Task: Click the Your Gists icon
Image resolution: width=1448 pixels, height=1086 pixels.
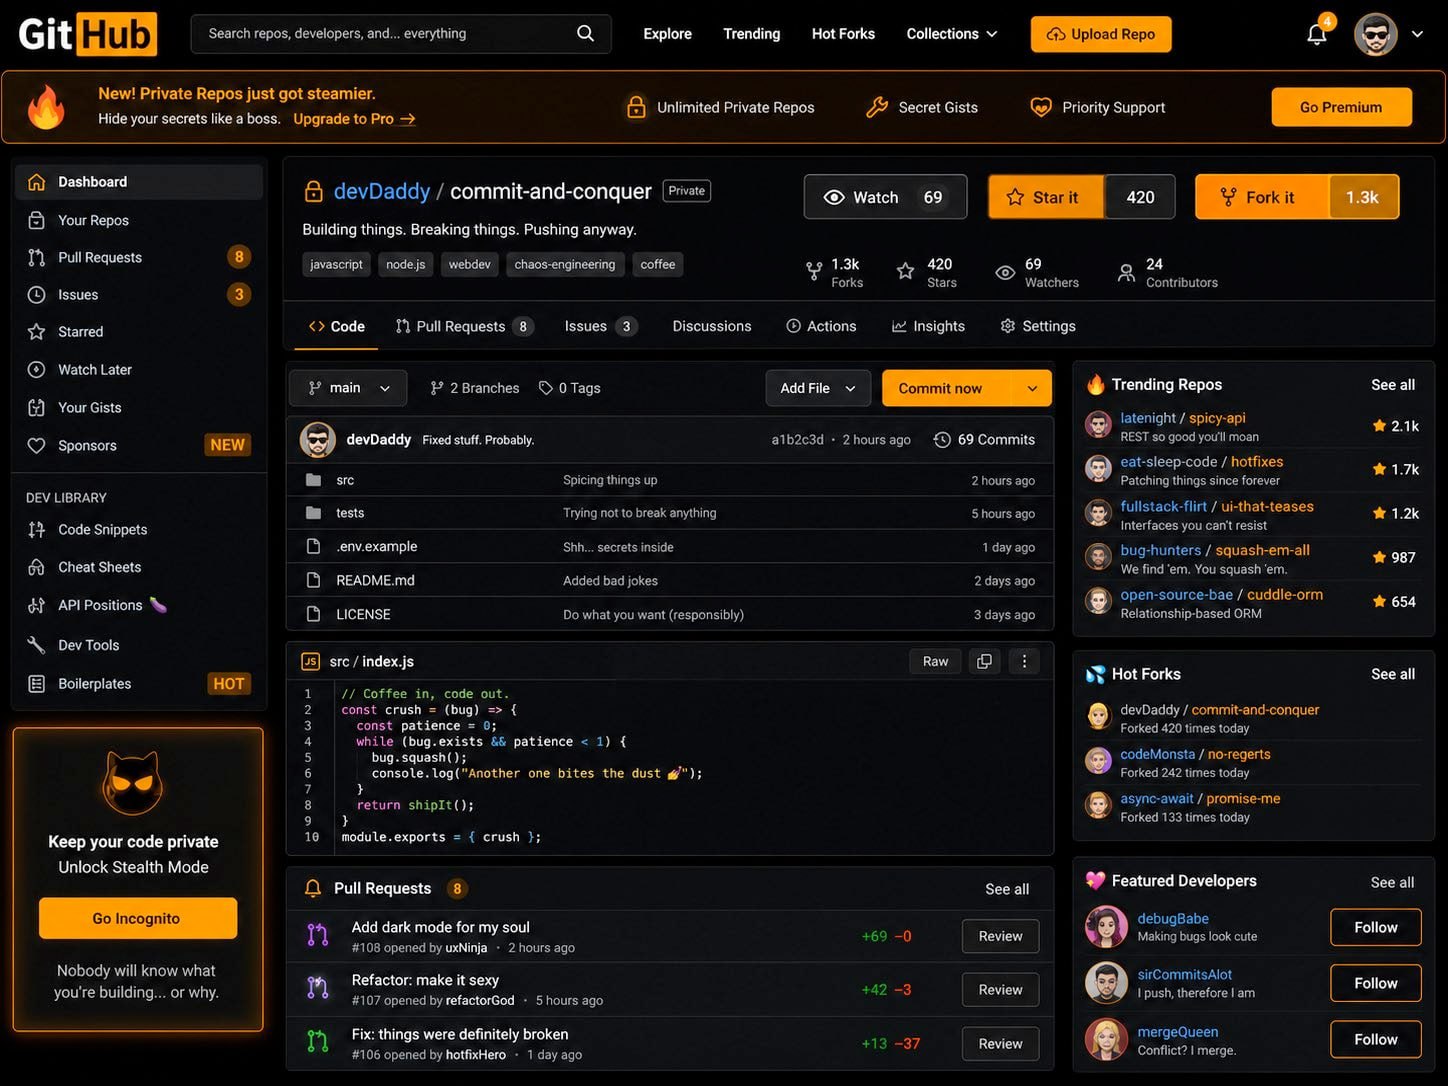Action: tap(37, 408)
